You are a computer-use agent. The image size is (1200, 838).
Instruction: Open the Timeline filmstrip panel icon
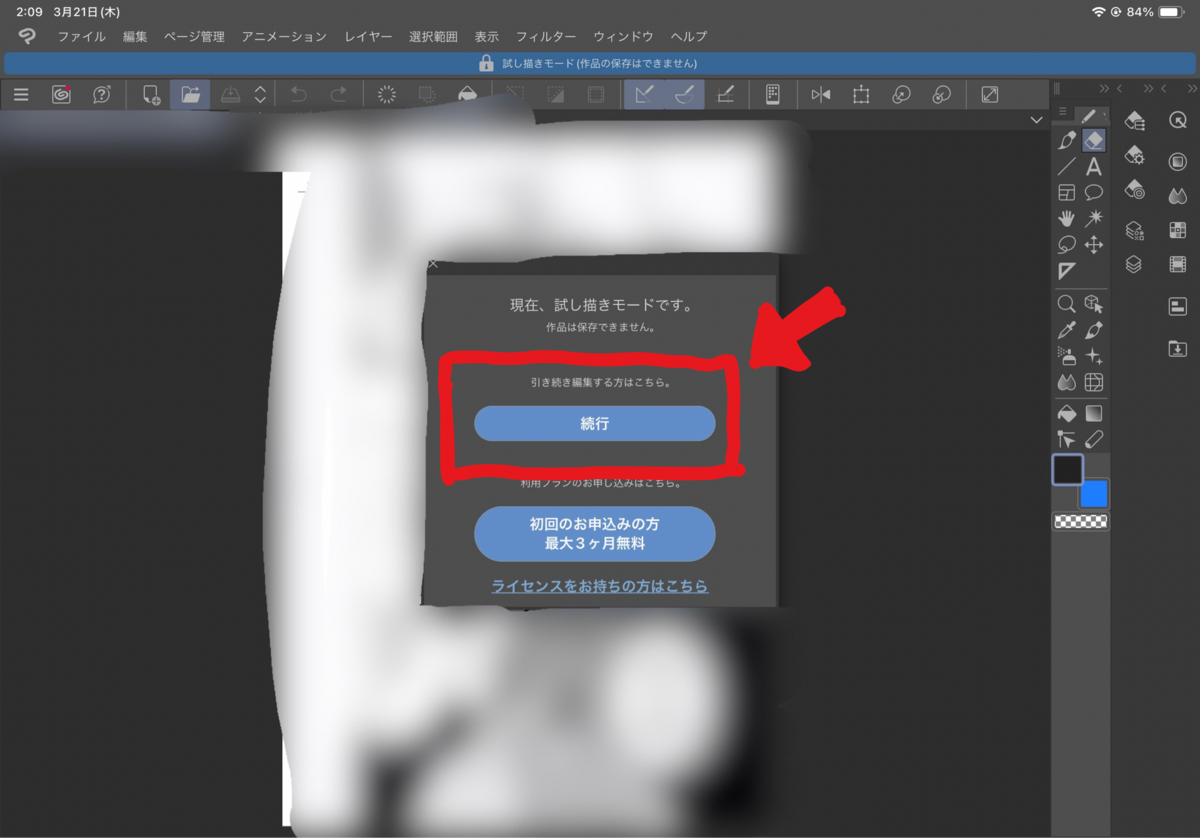click(1177, 264)
